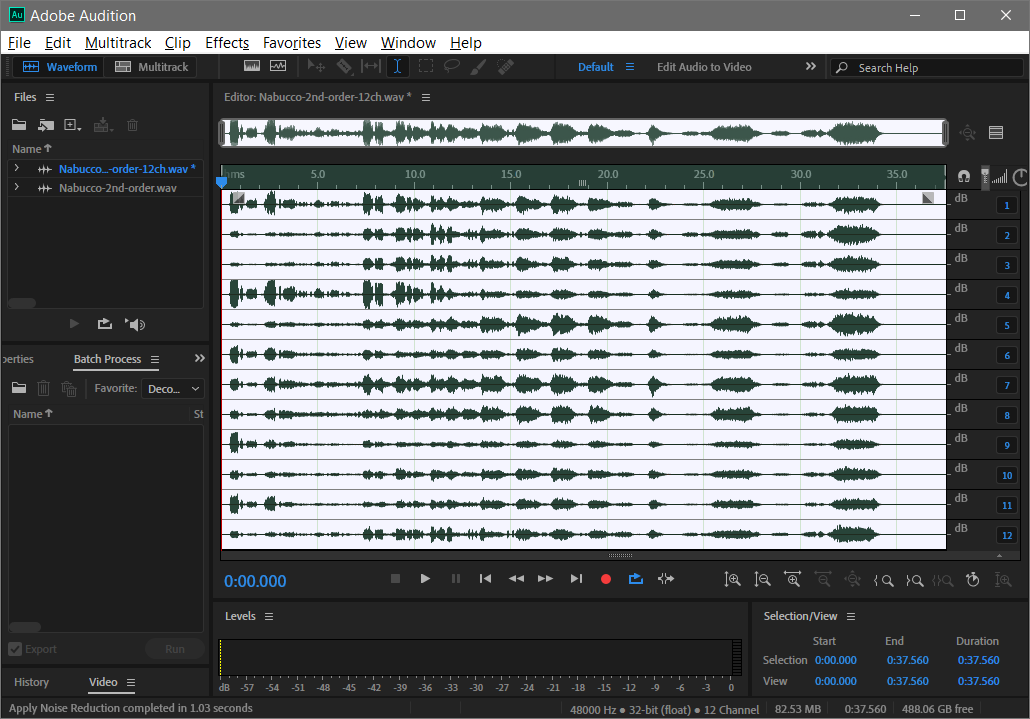1030x719 pixels.
Task: Open the Default workspace options menu
Action: pos(630,67)
